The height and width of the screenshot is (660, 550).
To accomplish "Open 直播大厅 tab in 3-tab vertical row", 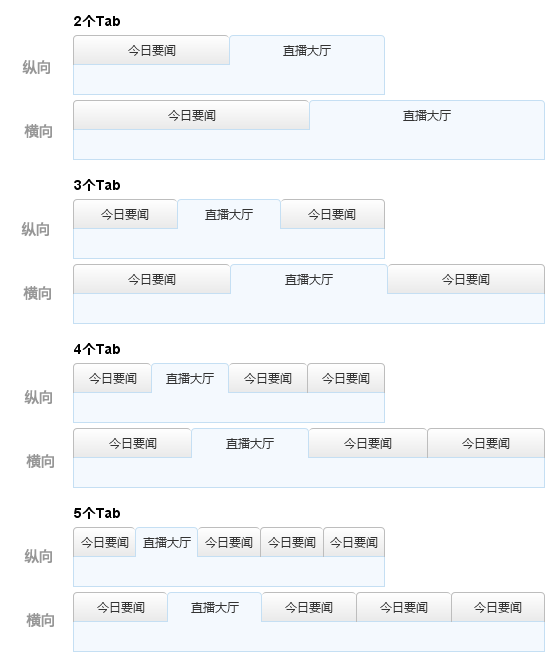I will [x=229, y=214].
